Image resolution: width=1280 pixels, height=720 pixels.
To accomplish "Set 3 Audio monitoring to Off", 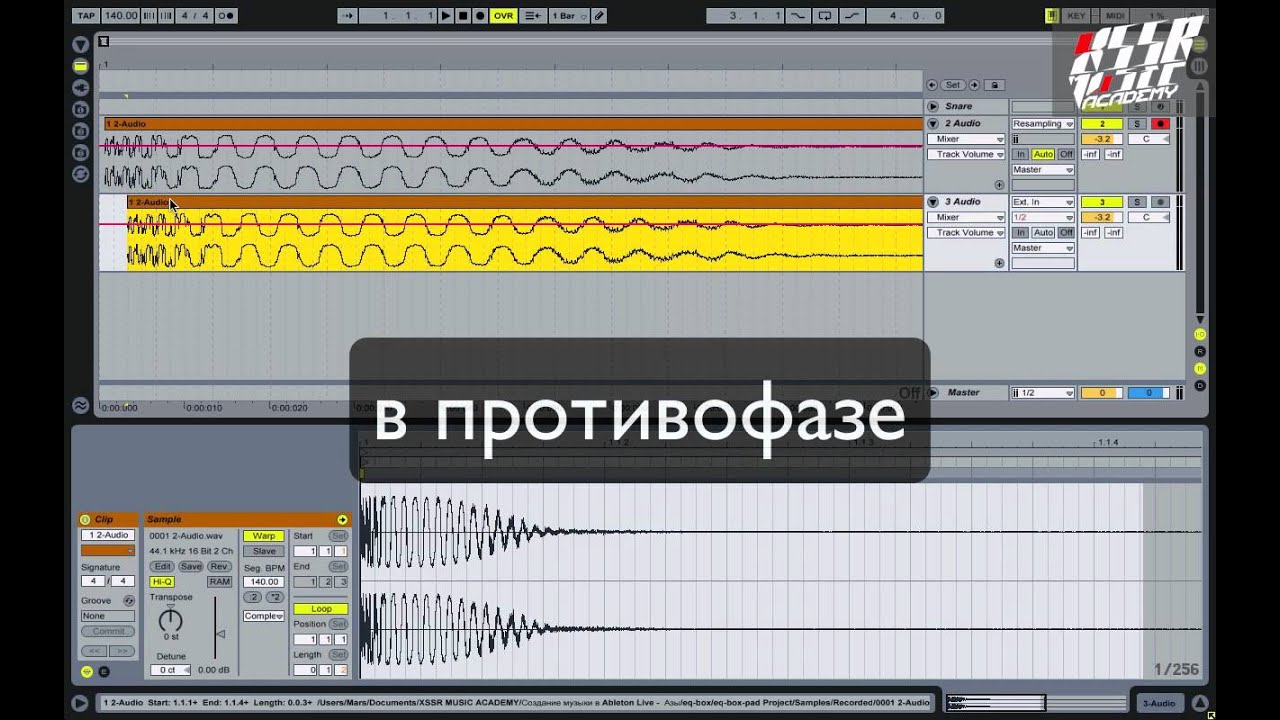I will click(x=1066, y=232).
